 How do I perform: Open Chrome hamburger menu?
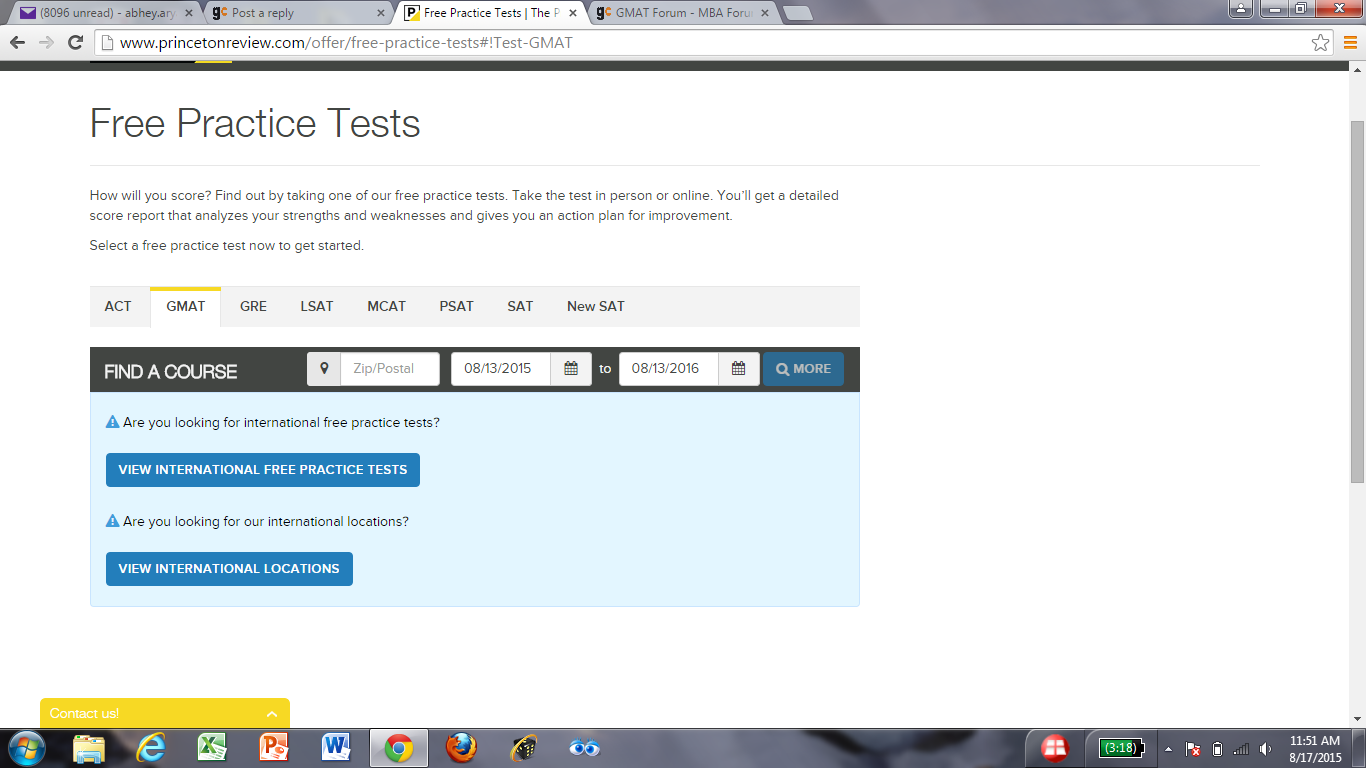point(1350,43)
